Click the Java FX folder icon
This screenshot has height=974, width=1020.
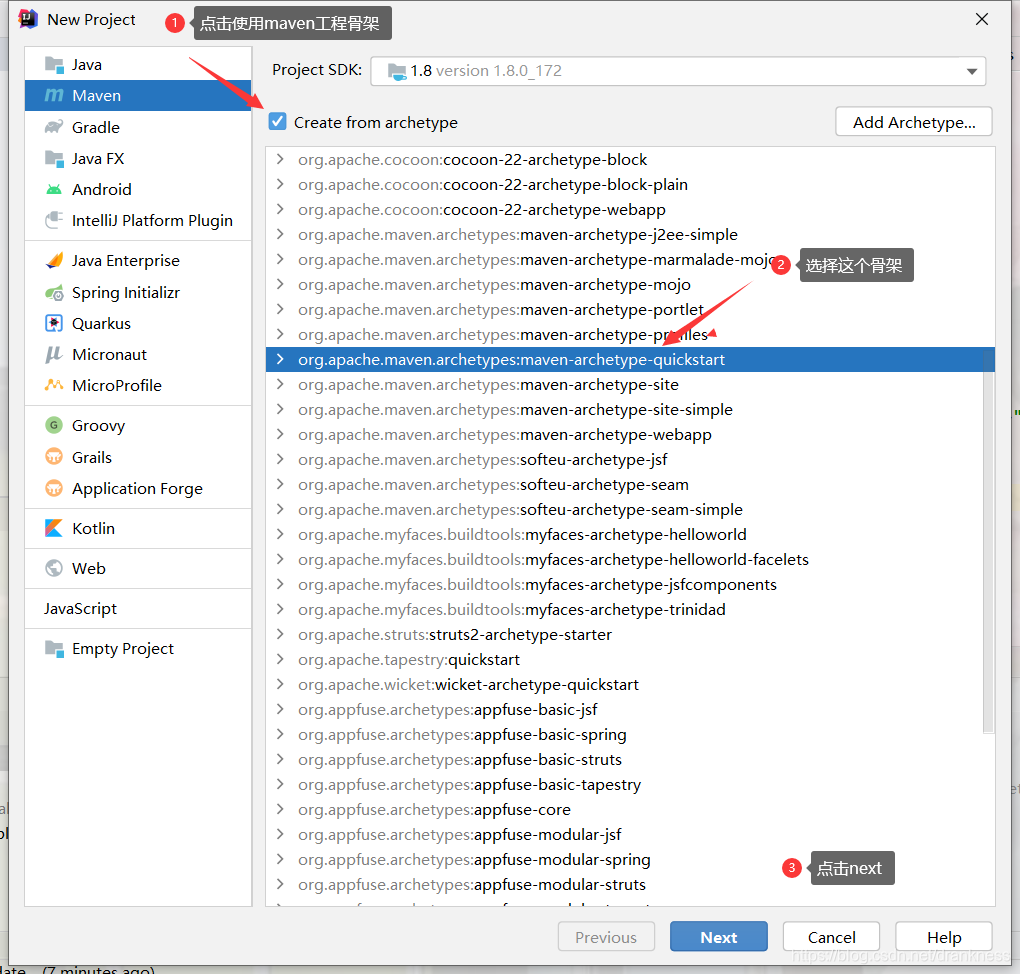54,158
